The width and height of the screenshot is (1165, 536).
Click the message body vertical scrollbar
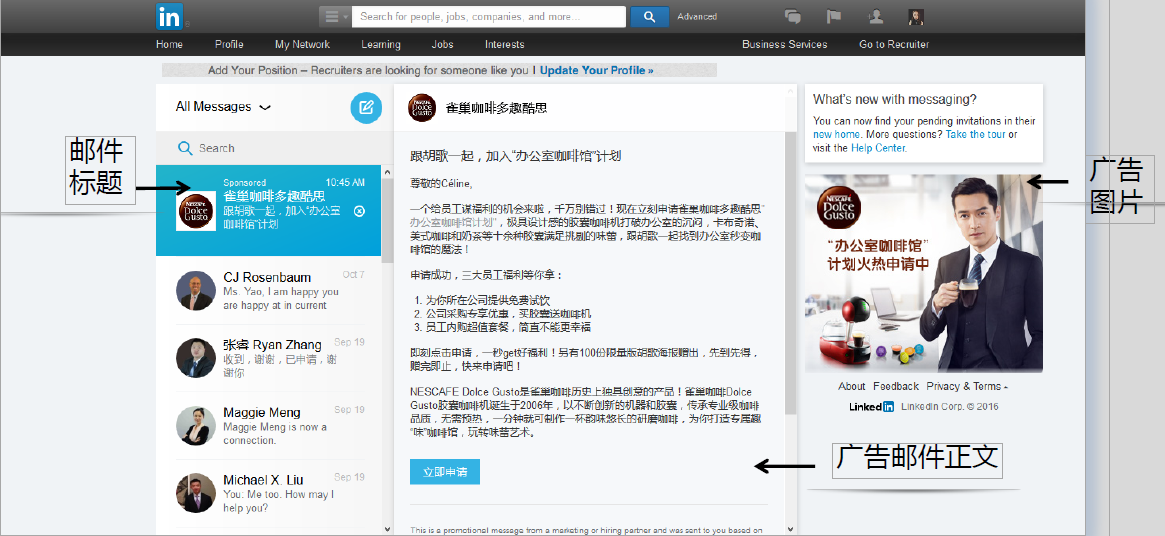pyautogui.click(x=791, y=273)
